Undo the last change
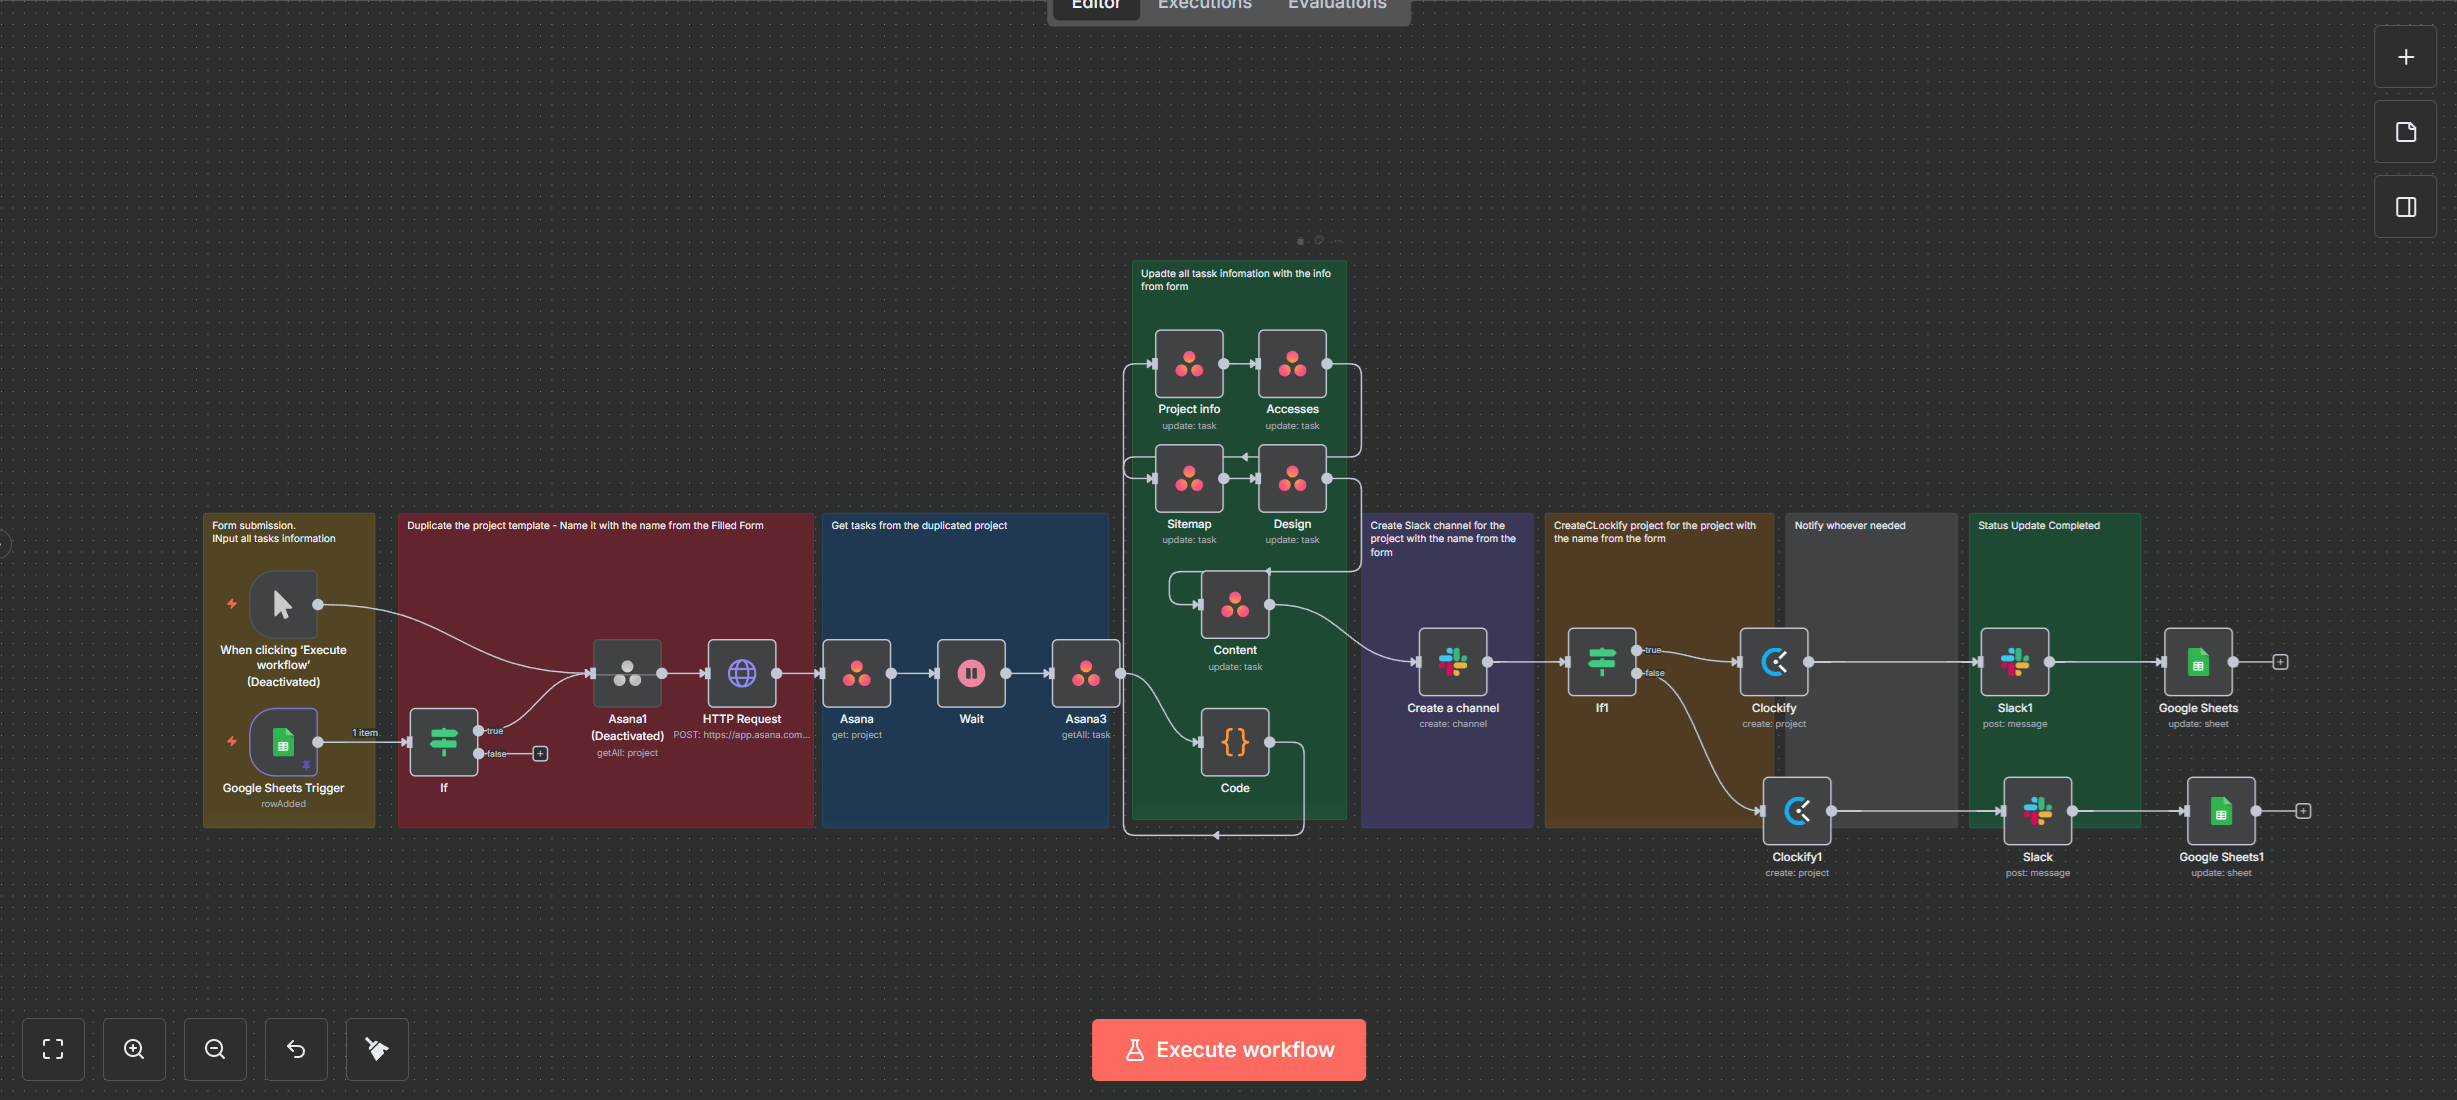 coord(296,1049)
